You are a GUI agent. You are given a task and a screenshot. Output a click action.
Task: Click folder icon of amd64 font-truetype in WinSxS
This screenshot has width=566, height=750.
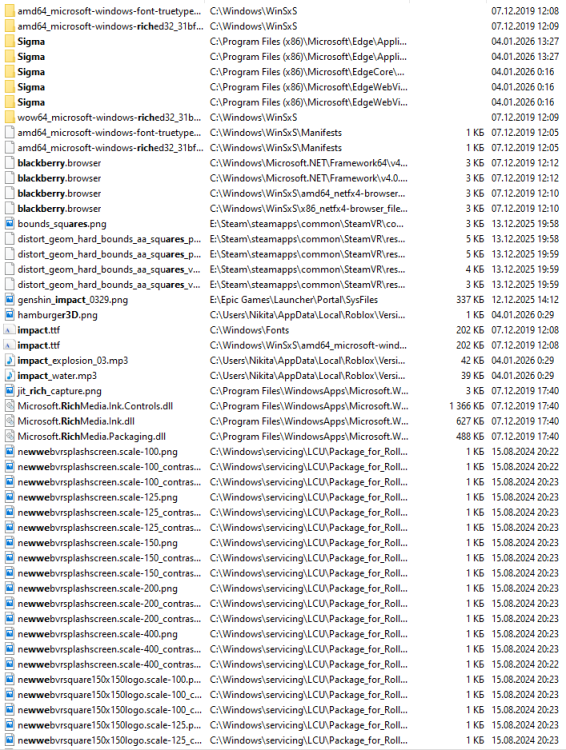tap(9, 11)
